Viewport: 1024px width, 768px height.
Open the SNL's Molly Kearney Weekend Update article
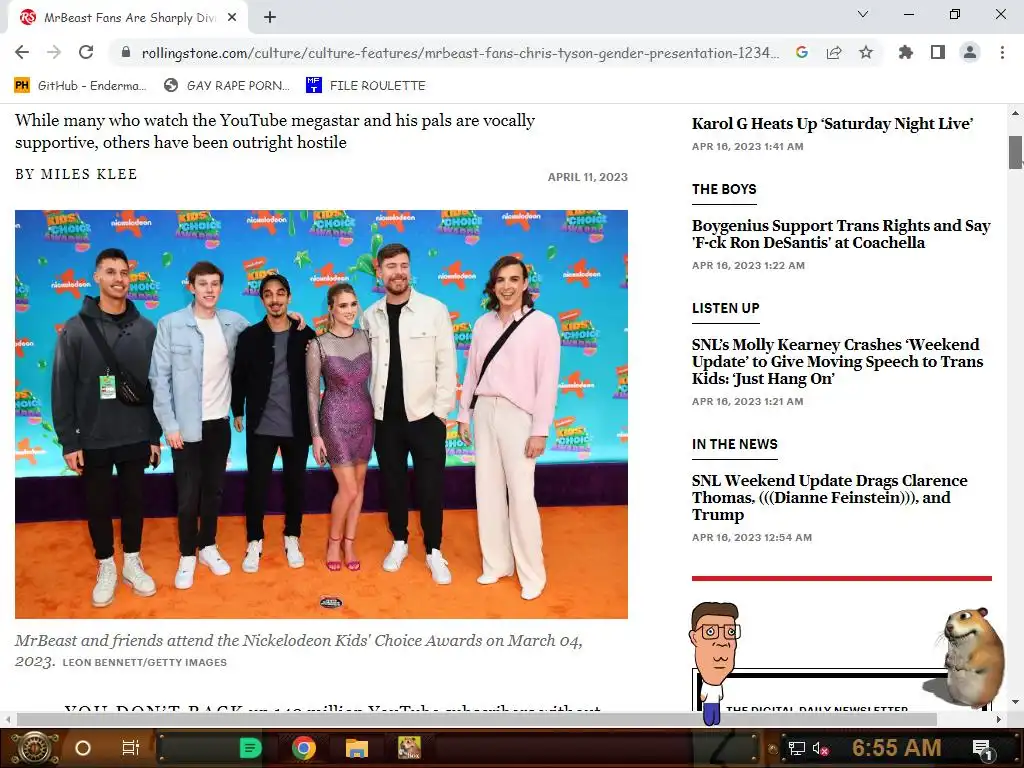837,361
